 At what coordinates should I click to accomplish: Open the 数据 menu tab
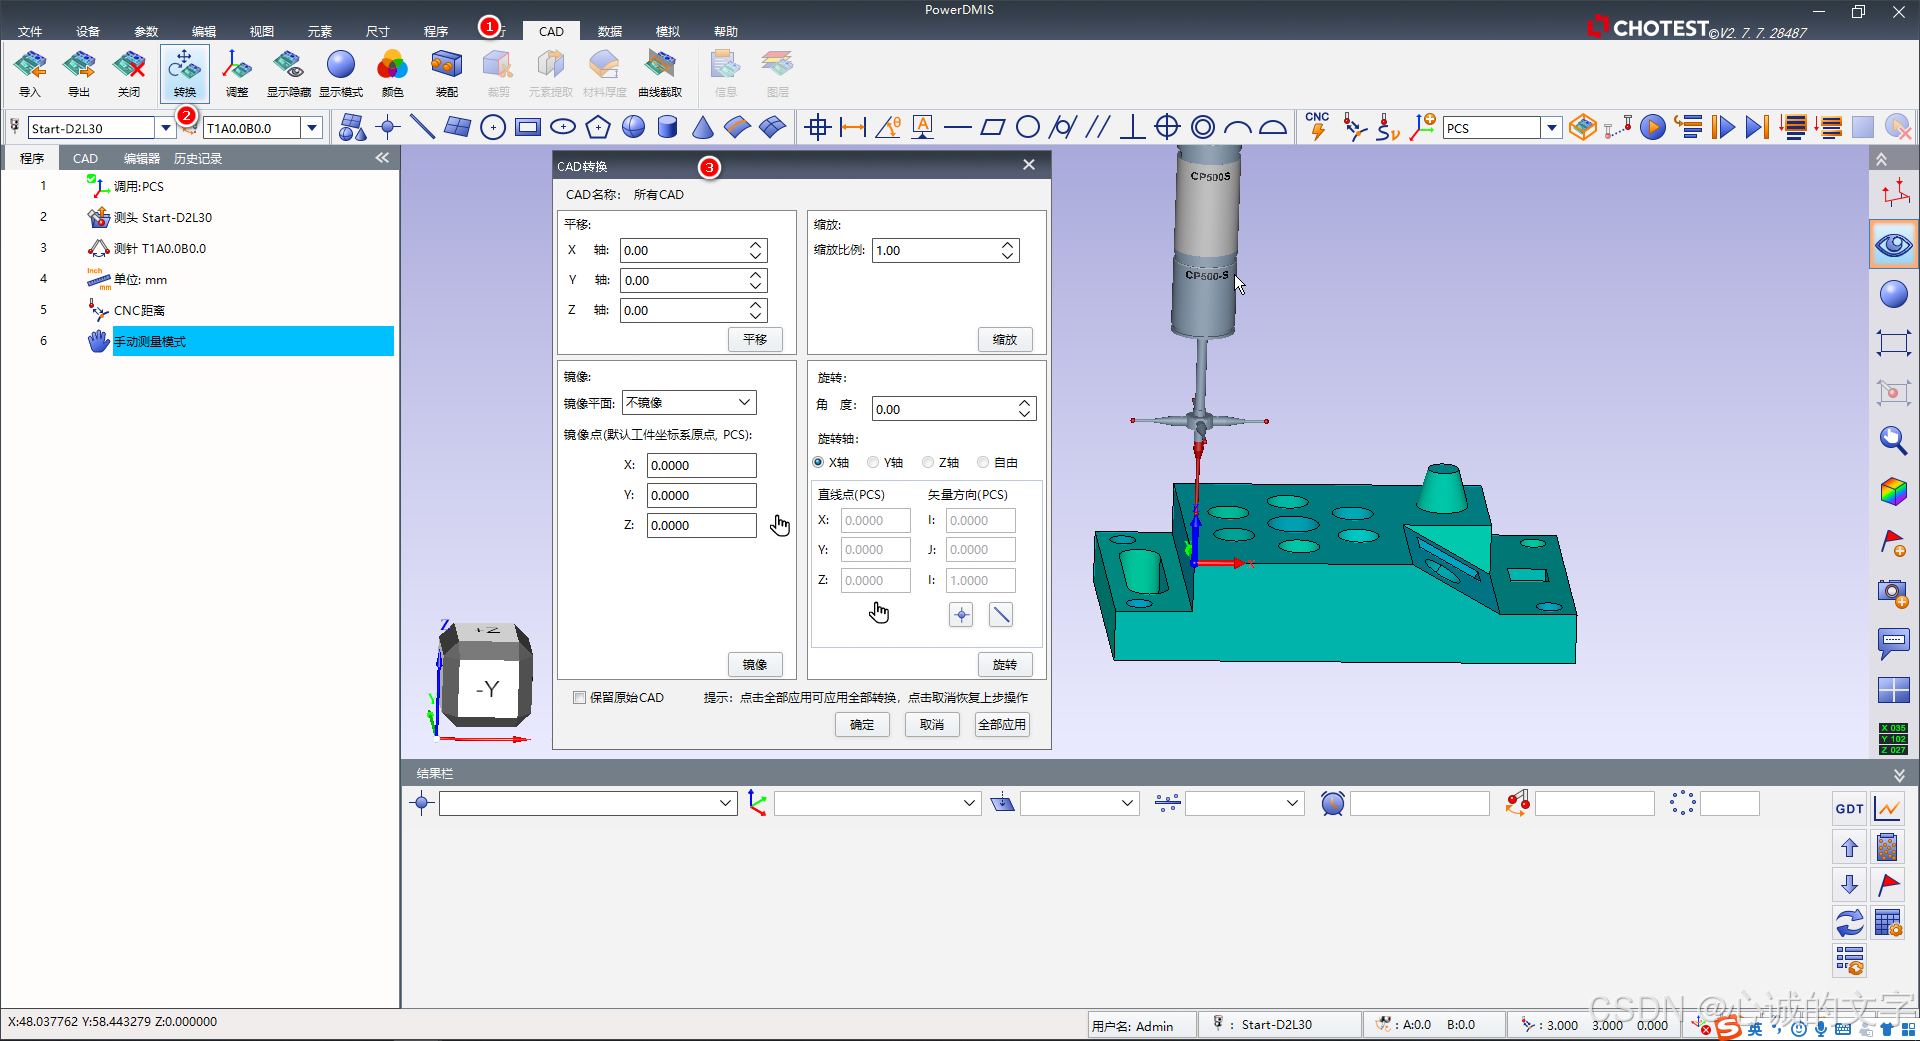609,31
